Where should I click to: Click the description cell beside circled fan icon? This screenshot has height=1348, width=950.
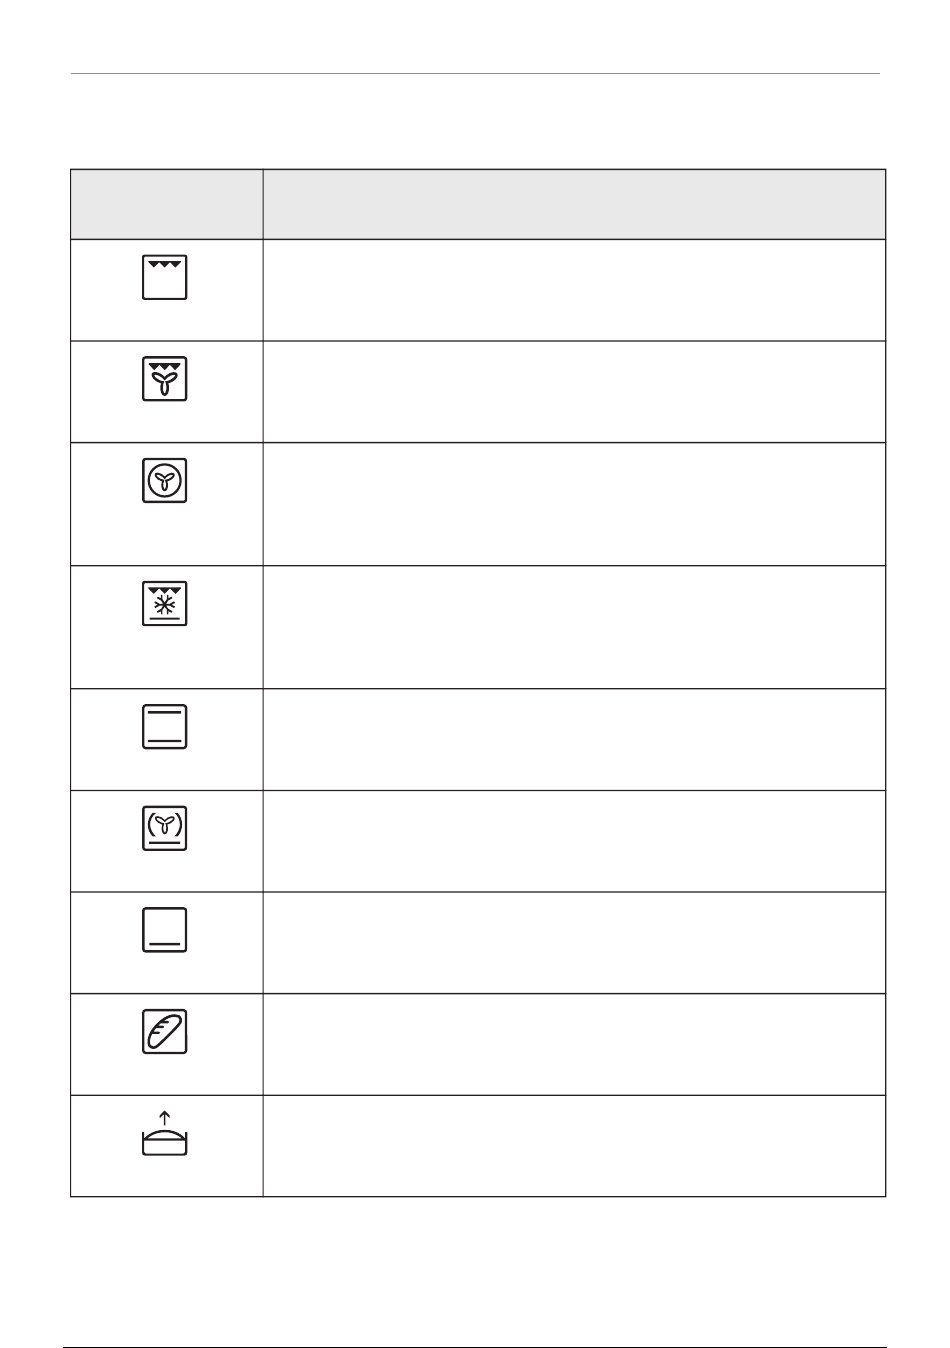coord(574,504)
